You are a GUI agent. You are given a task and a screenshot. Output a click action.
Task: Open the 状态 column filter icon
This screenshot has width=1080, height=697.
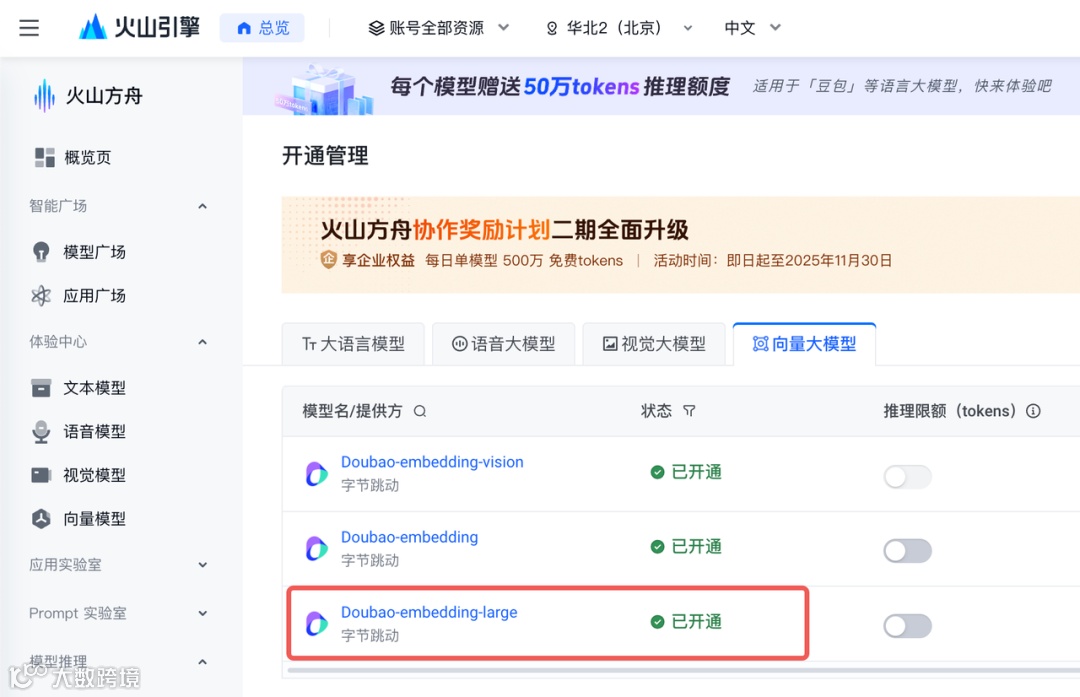(x=689, y=411)
